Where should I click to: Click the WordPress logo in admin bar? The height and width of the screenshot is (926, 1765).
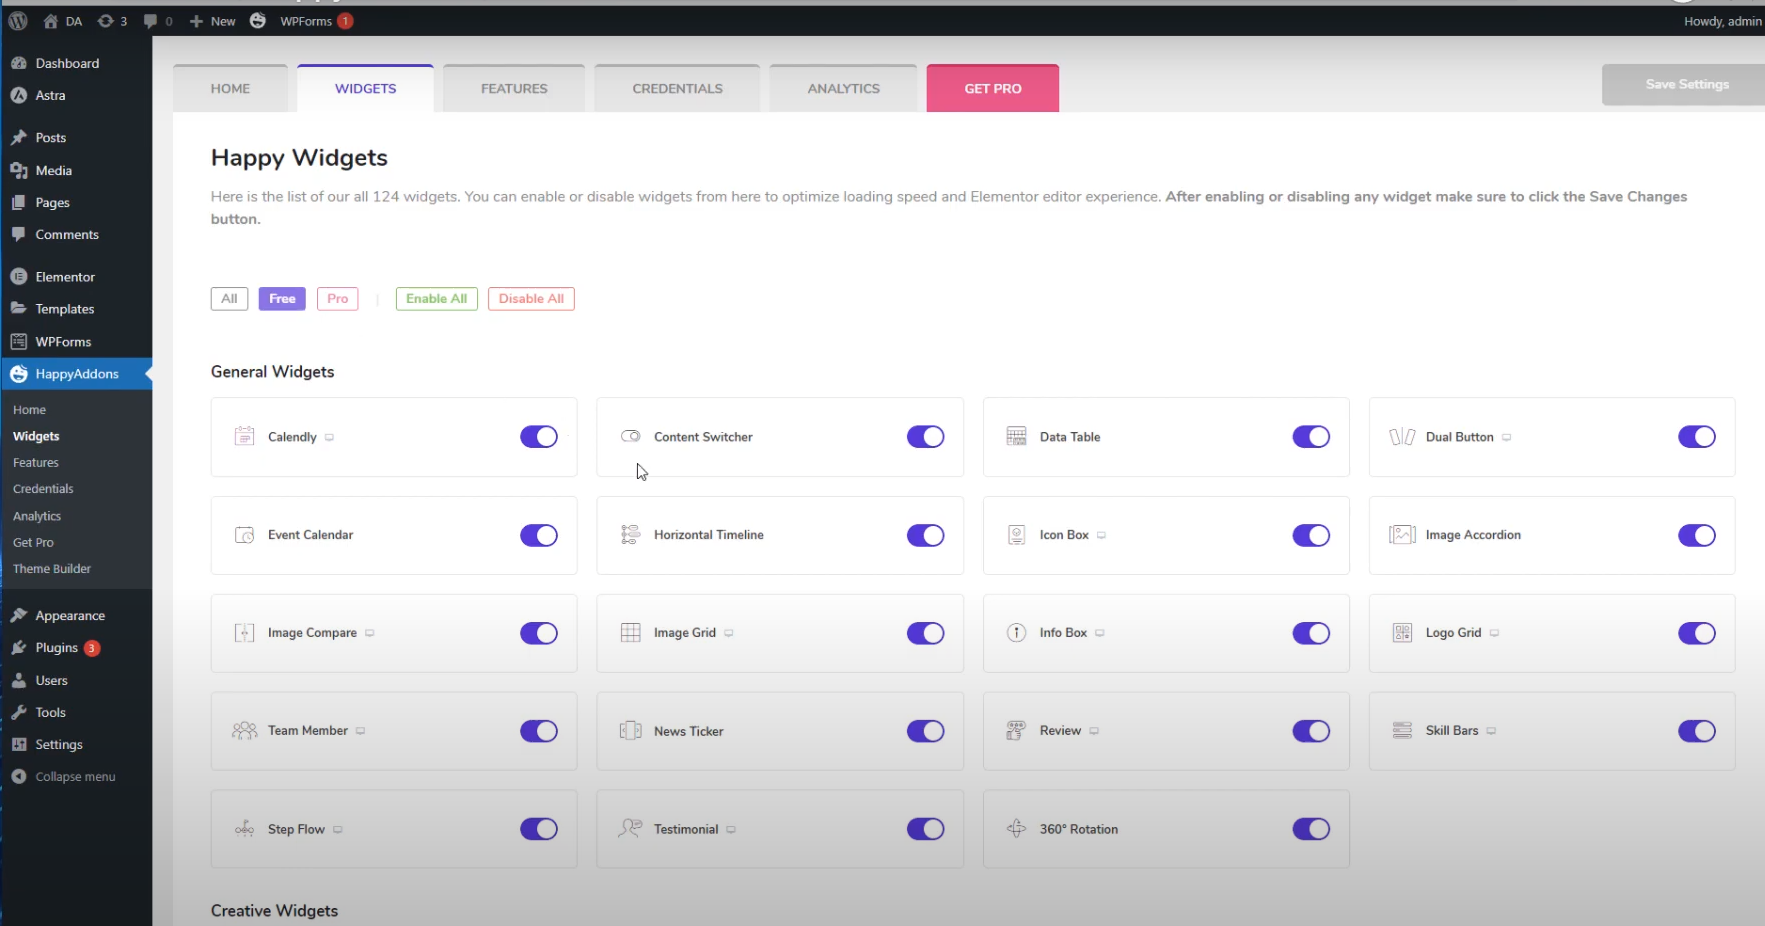pos(18,21)
